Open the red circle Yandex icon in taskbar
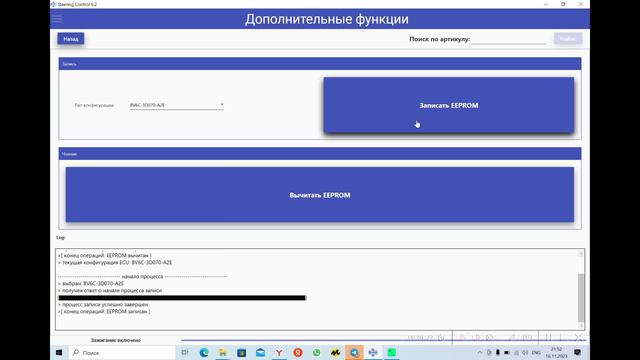640x360 pixels. click(x=298, y=353)
